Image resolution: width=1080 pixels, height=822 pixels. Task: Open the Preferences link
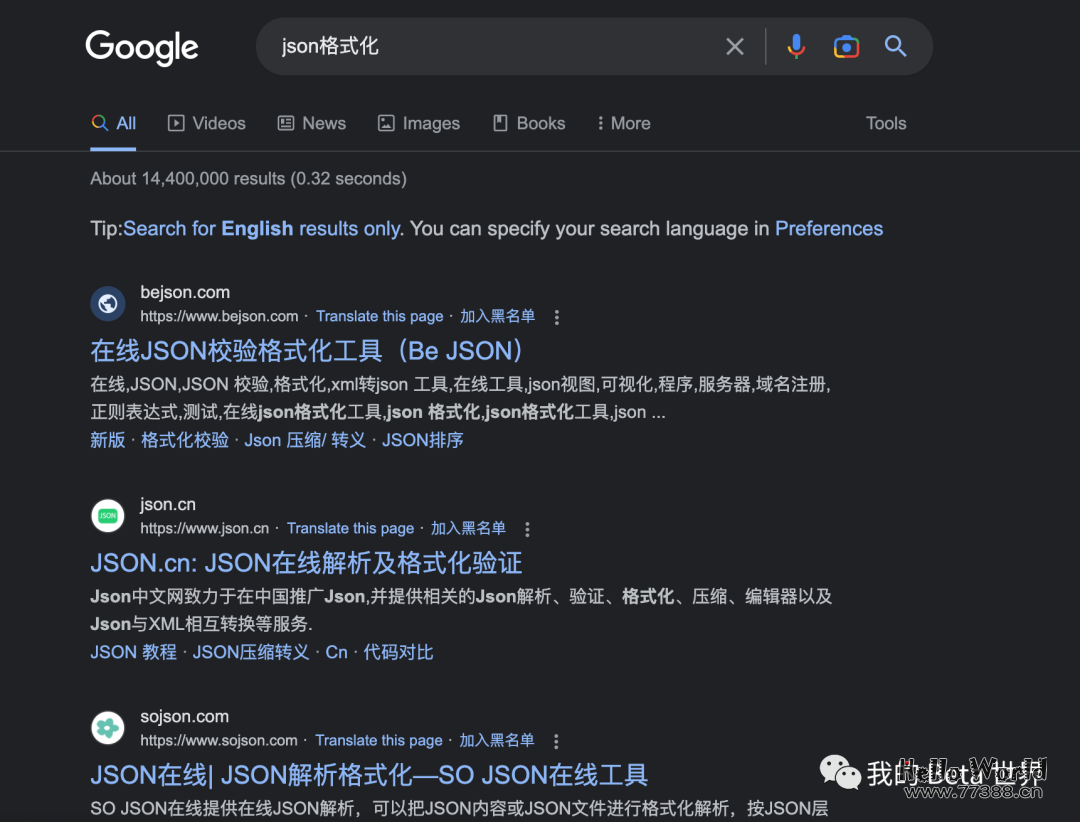tap(829, 228)
